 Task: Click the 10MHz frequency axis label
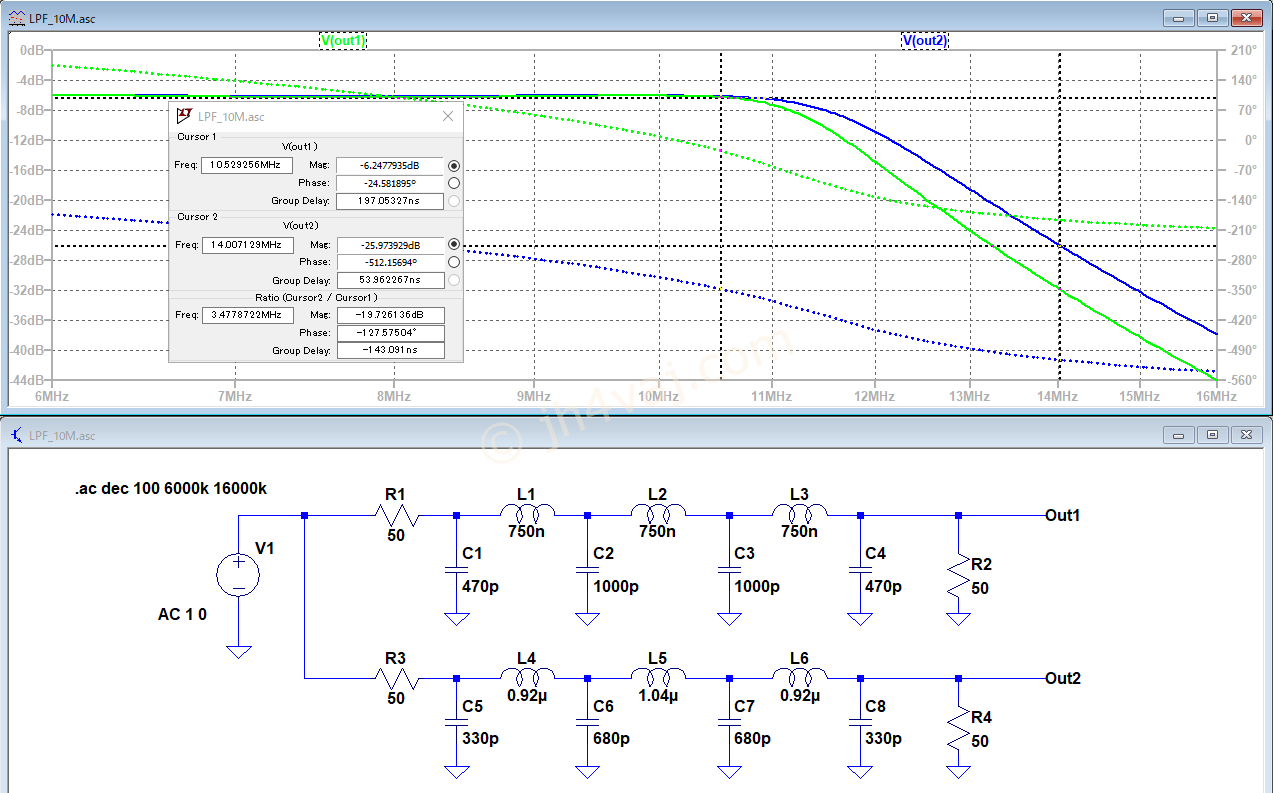coord(658,397)
